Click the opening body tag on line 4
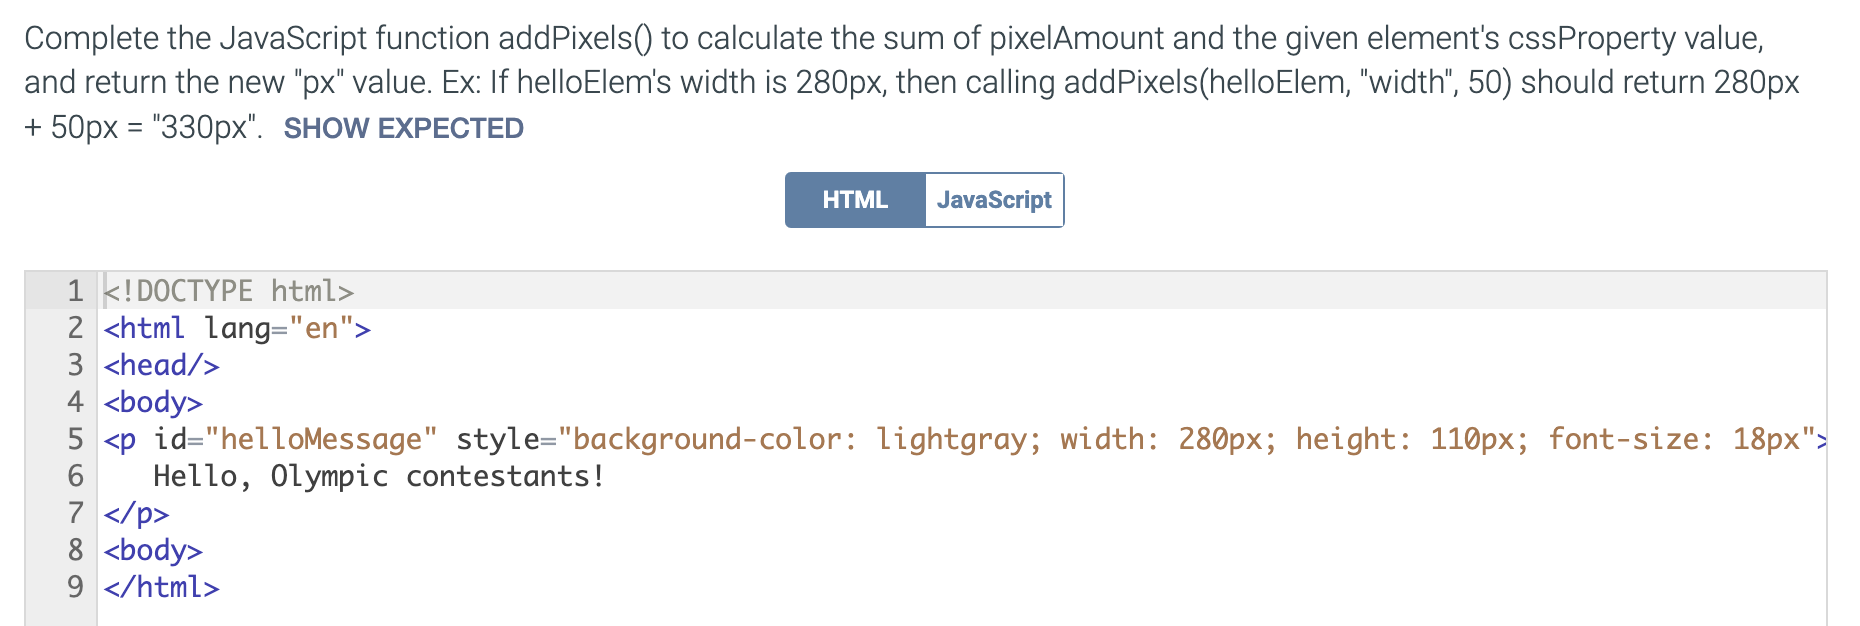The height and width of the screenshot is (626, 1860). pos(151,402)
